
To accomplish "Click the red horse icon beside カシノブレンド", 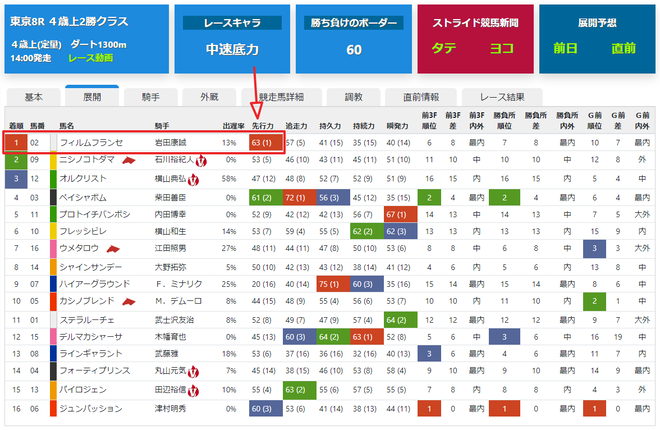I will tap(128, 301).
